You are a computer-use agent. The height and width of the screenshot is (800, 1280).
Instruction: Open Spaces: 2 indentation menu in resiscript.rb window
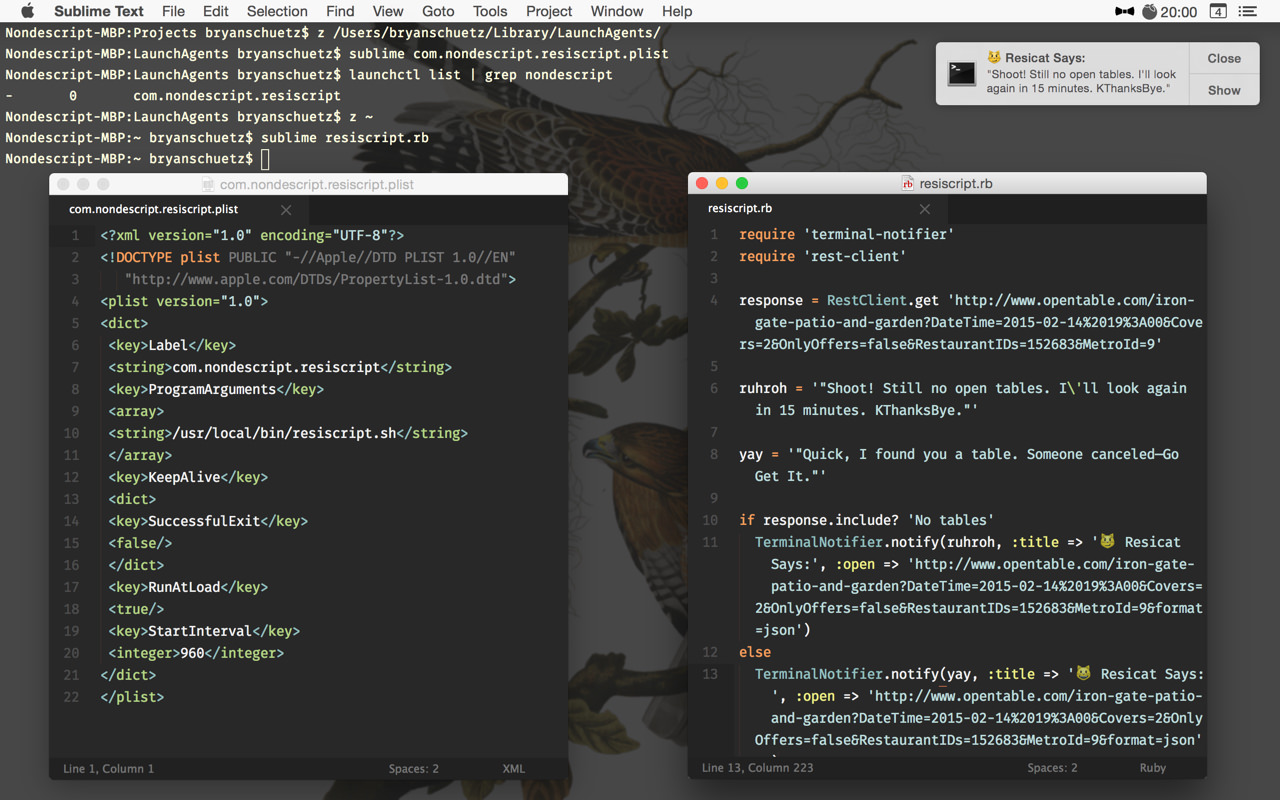coord(1052,768)
